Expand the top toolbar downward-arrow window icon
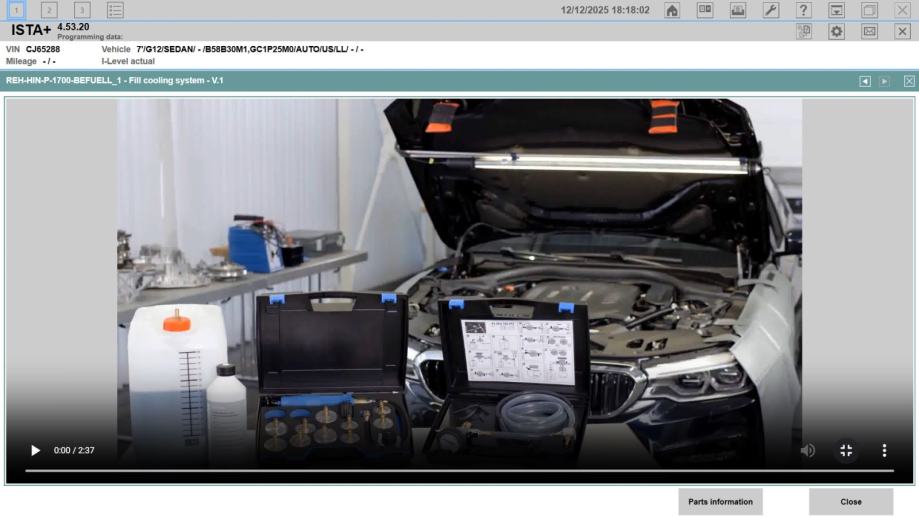The image size is (919, 517). tap(836, 10)
